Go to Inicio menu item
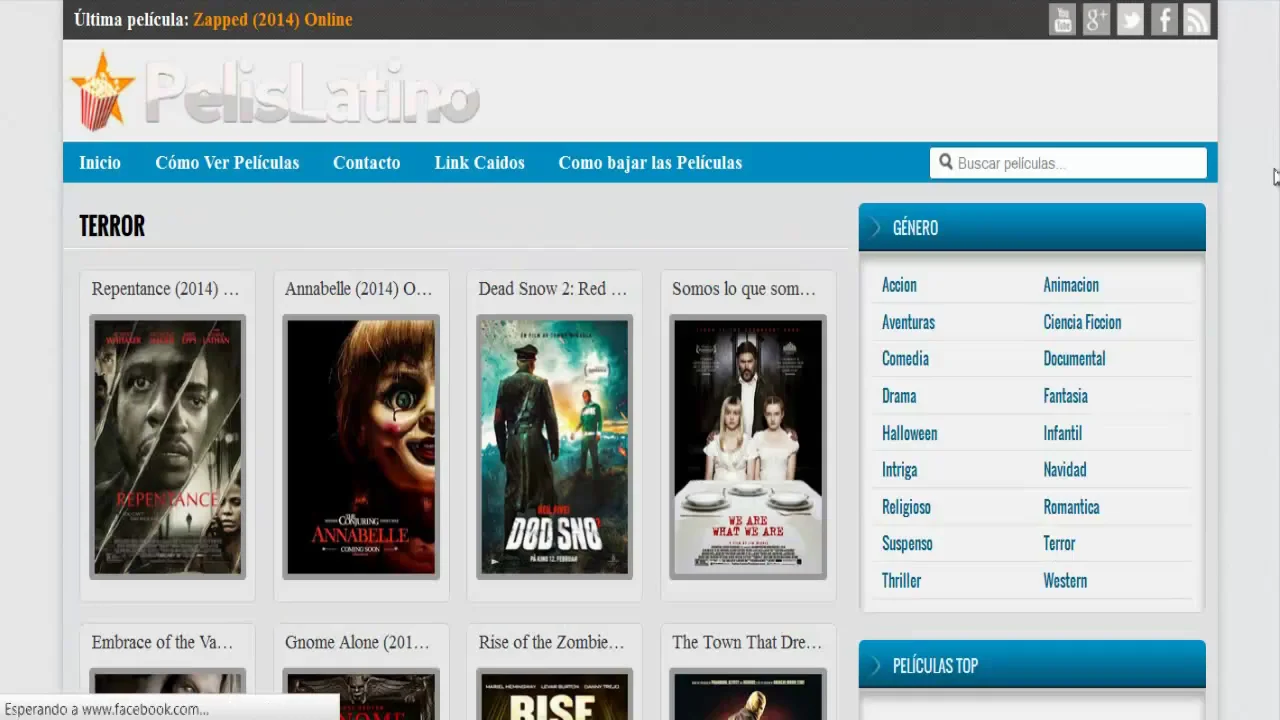The image size is (1280, 720). [x=100, y=162]
